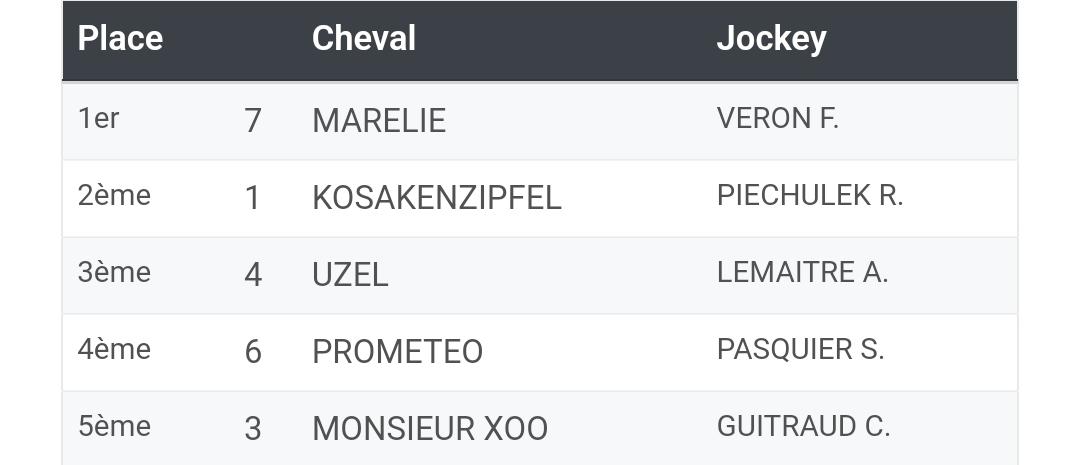
Task: Click jockey PIECHULEK R.
Action: [809, 196]
